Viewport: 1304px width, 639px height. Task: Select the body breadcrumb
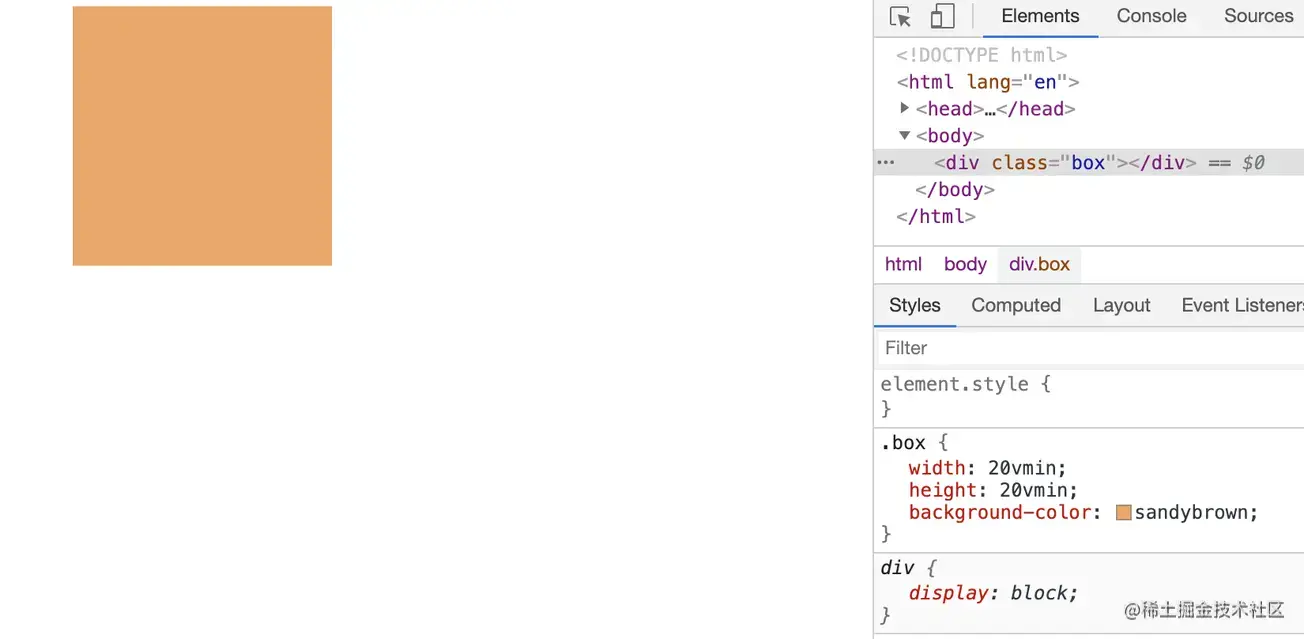pos(965,264)
